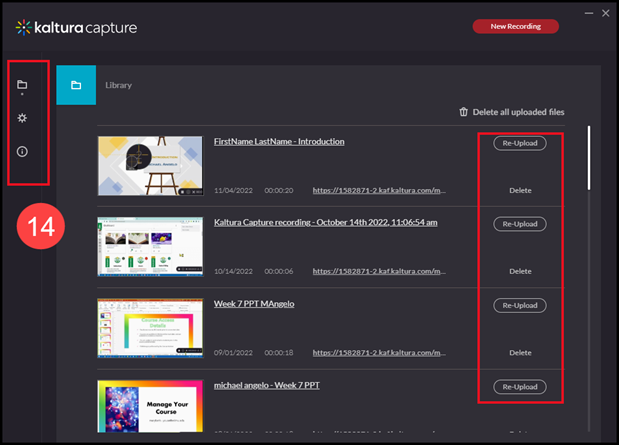Viewport: 619px width, 445px height.
Task: Open the Library folder icon in sidebar
Action: 22,85
